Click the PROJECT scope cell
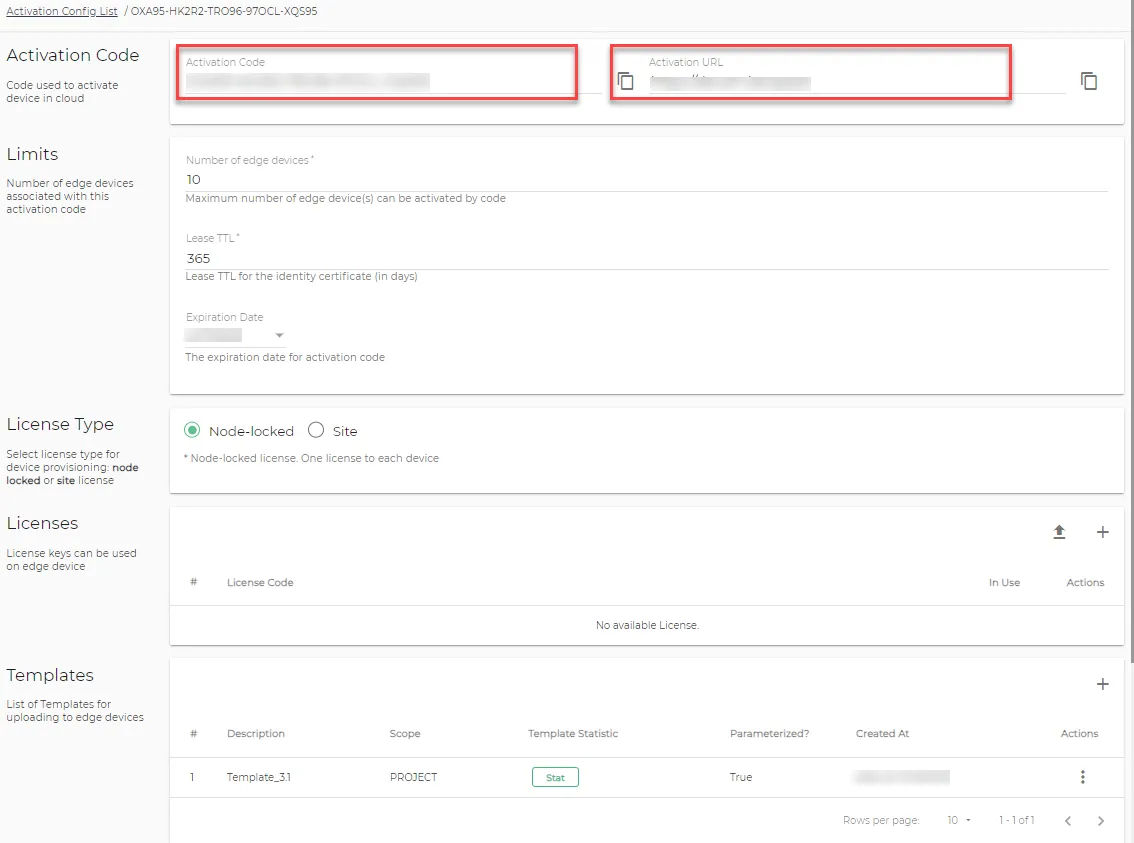The height and width of the screenshot is (843, 1134). pos(413,777)
